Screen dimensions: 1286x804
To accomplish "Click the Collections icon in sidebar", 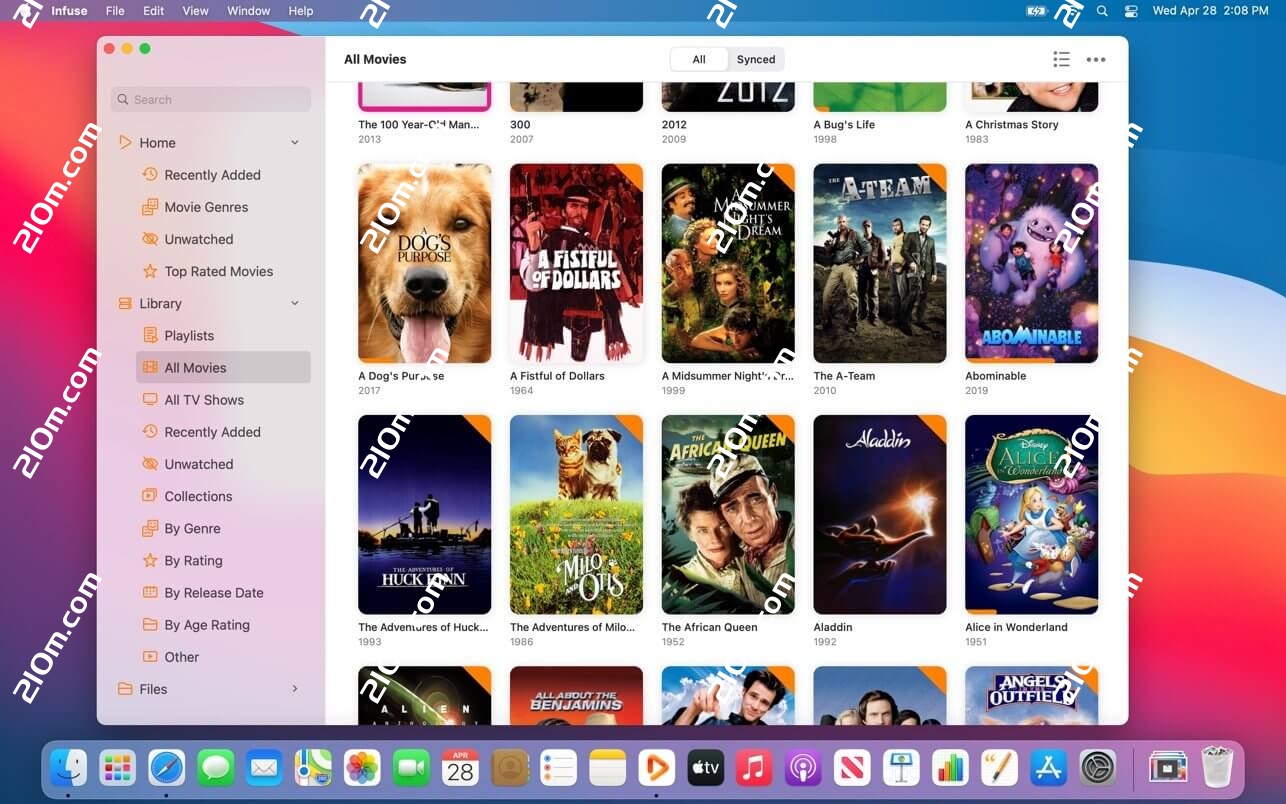I will [149, 496].
